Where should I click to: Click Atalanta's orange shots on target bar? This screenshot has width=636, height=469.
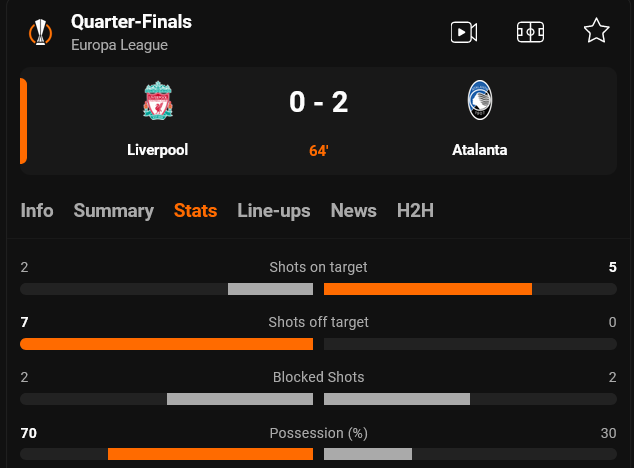[x=427, y=289]
